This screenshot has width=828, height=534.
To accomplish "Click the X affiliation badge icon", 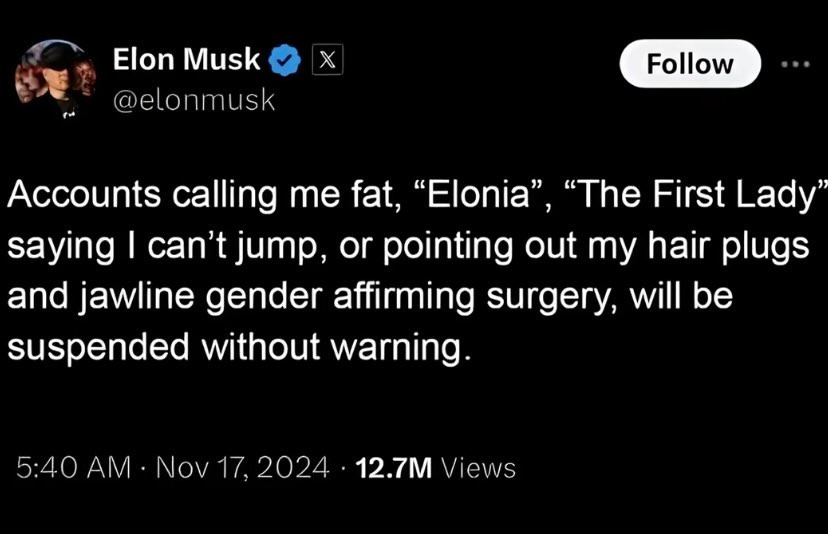I will coord(327,59).
